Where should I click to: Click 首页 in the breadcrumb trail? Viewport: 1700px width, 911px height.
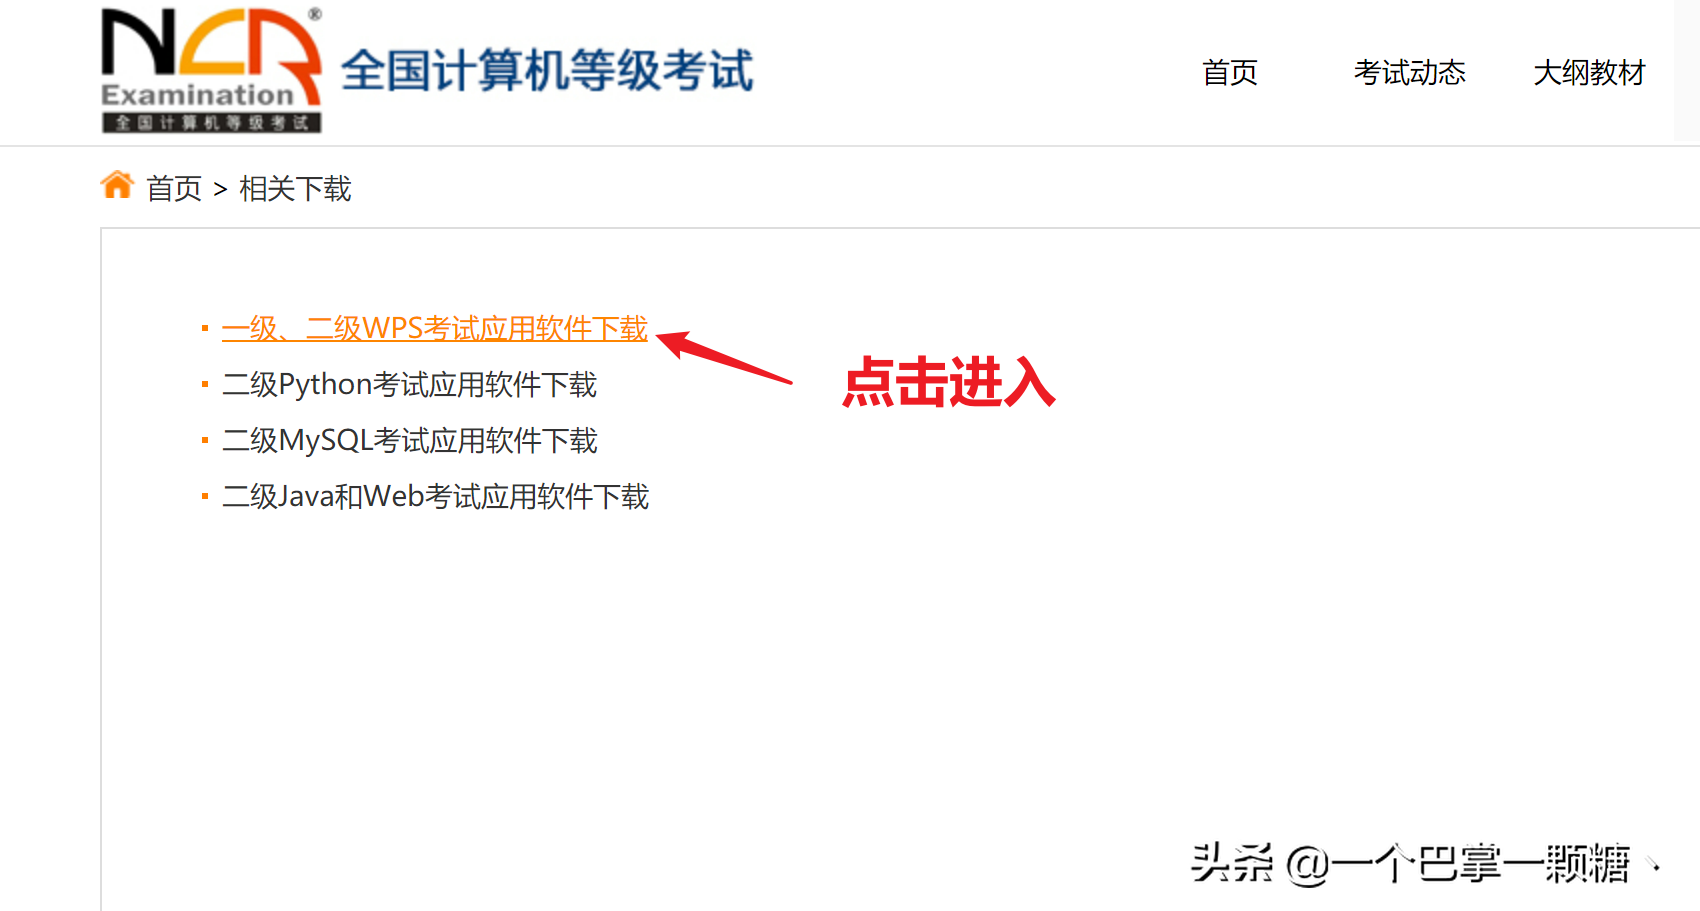tap(174, 189)
